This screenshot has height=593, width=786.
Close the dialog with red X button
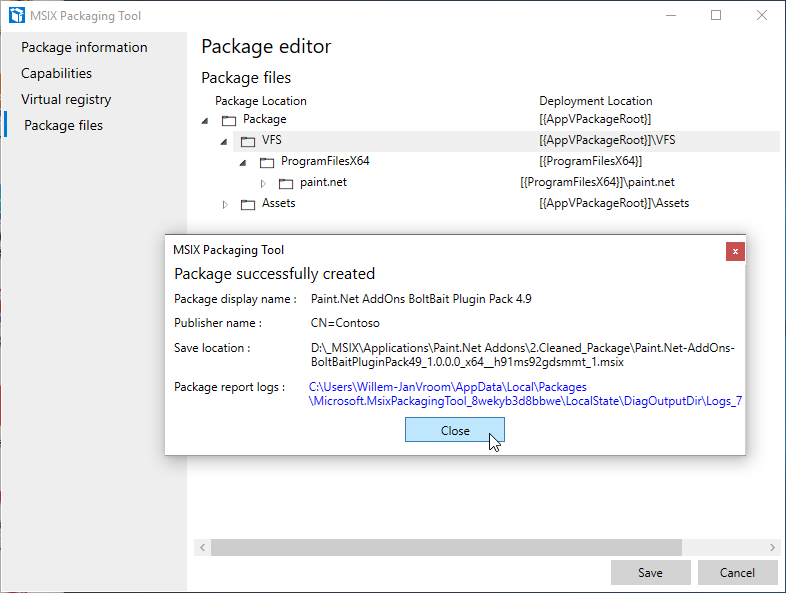coord(735,251)
